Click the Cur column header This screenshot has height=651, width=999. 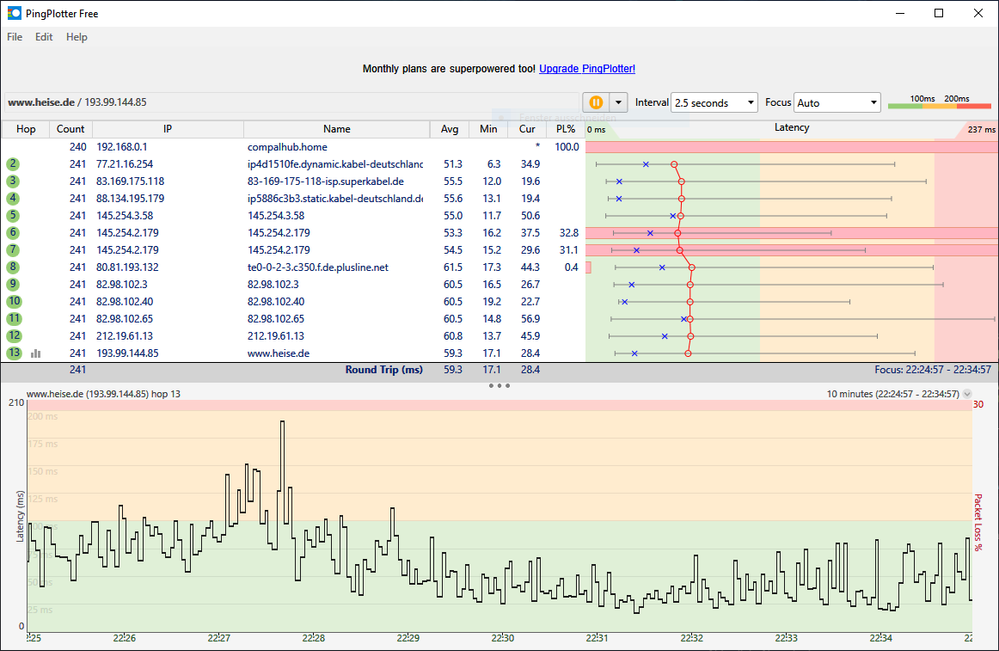click(x=527, y=129)
